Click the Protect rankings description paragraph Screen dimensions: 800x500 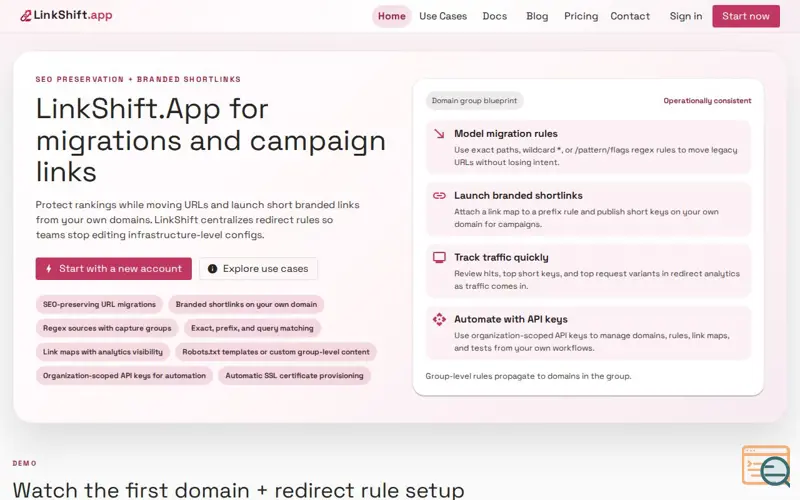point(197,220)
